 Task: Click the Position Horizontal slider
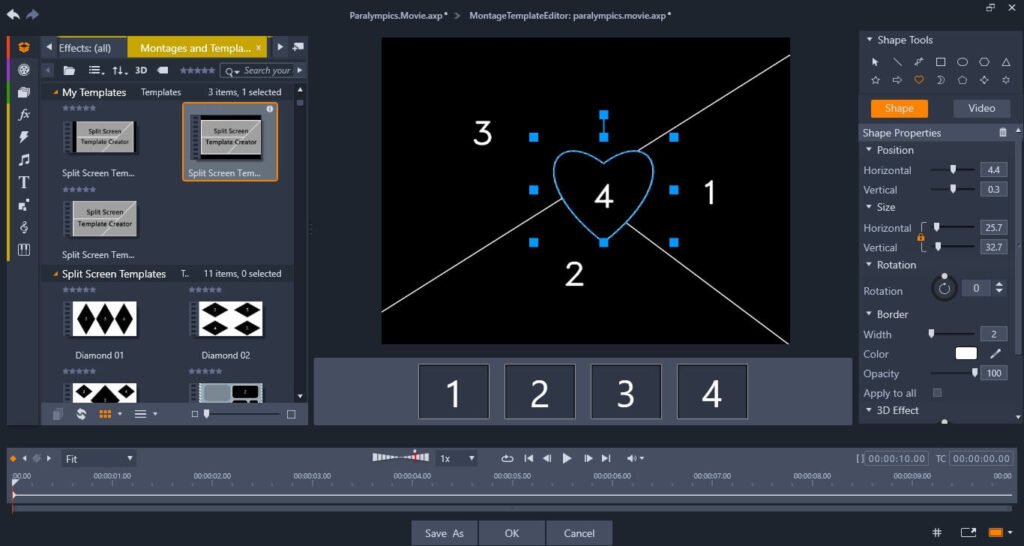tap(953, 170)
